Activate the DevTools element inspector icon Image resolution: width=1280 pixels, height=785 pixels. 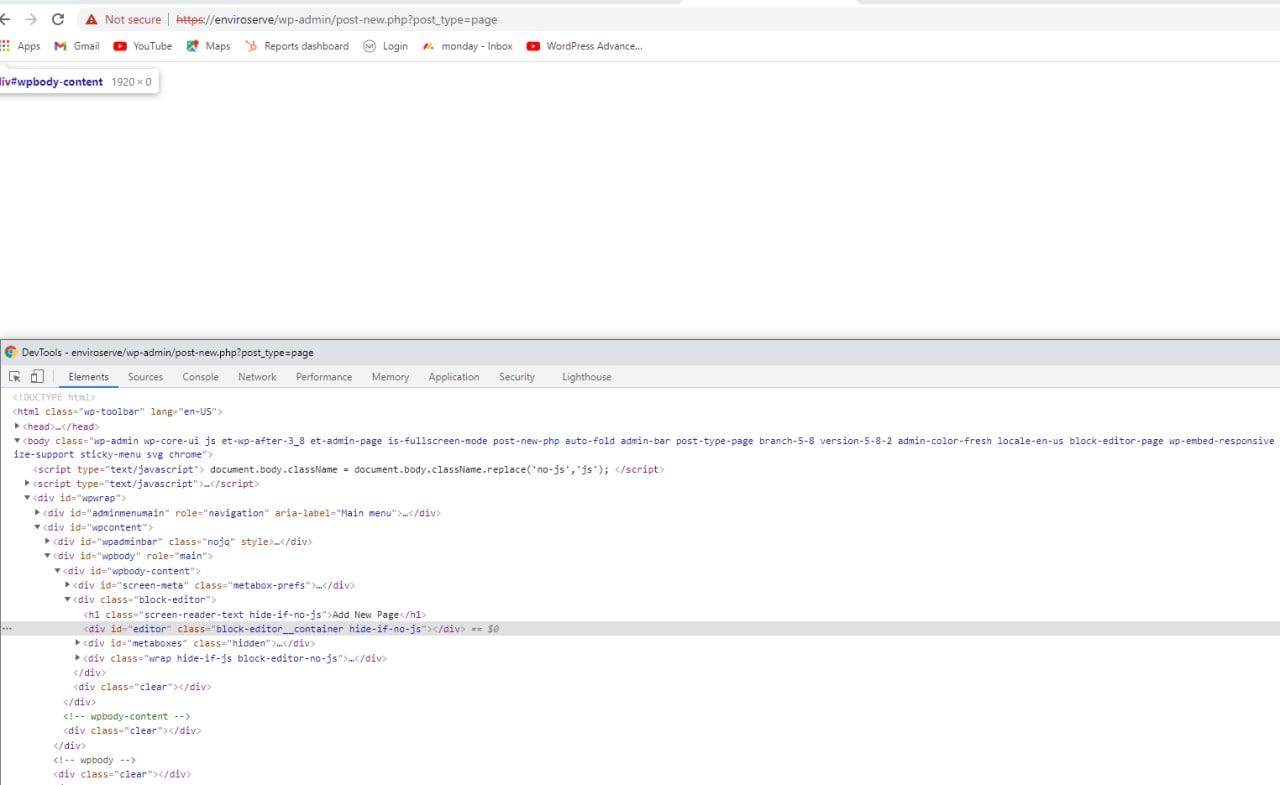pyautogui.click(x=15, y=377)
